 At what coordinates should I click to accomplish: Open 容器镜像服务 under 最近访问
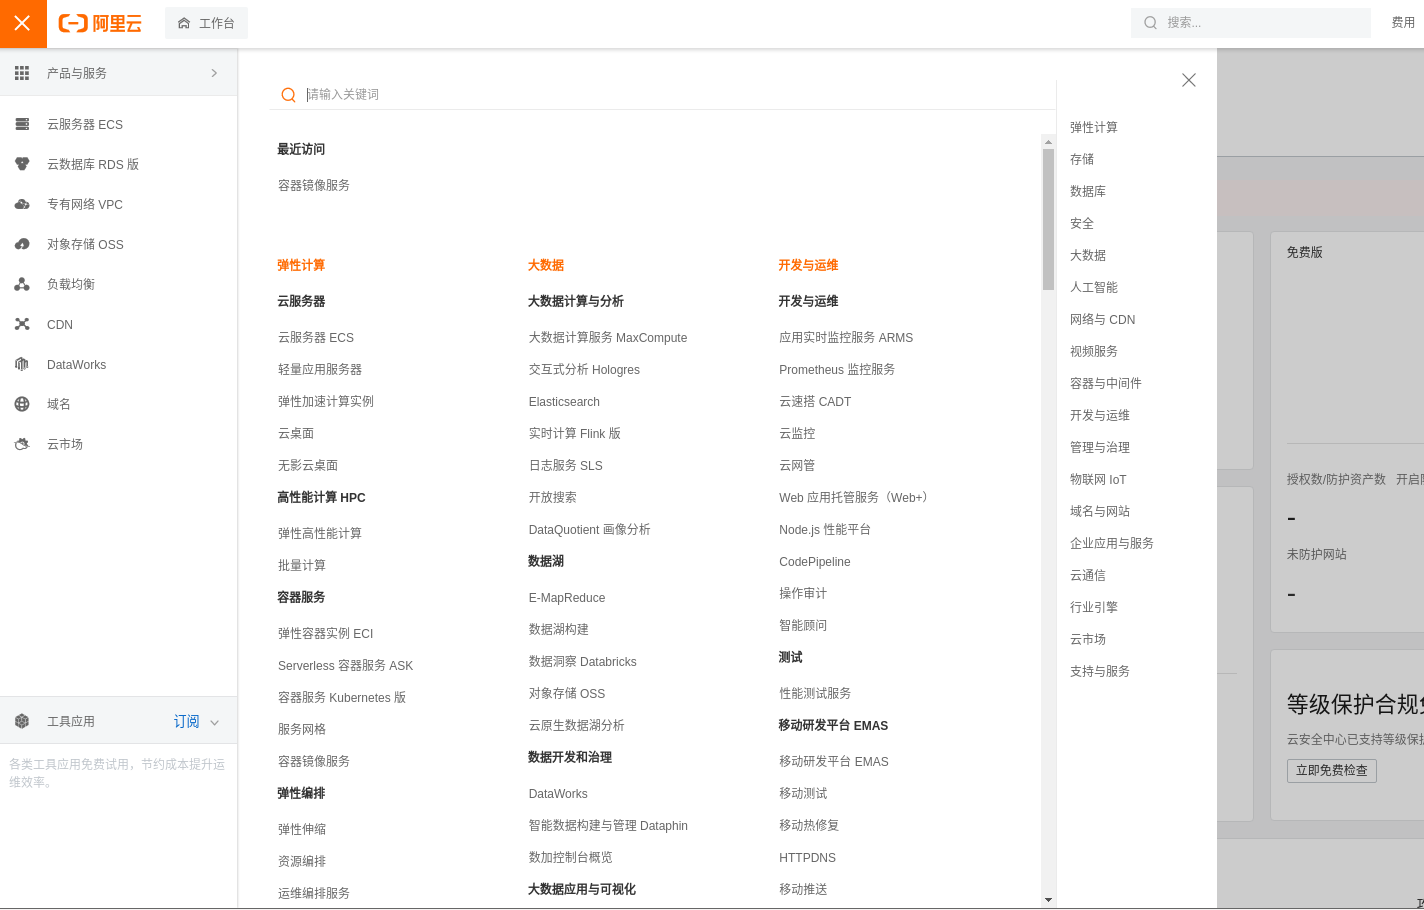pos(314,185)
